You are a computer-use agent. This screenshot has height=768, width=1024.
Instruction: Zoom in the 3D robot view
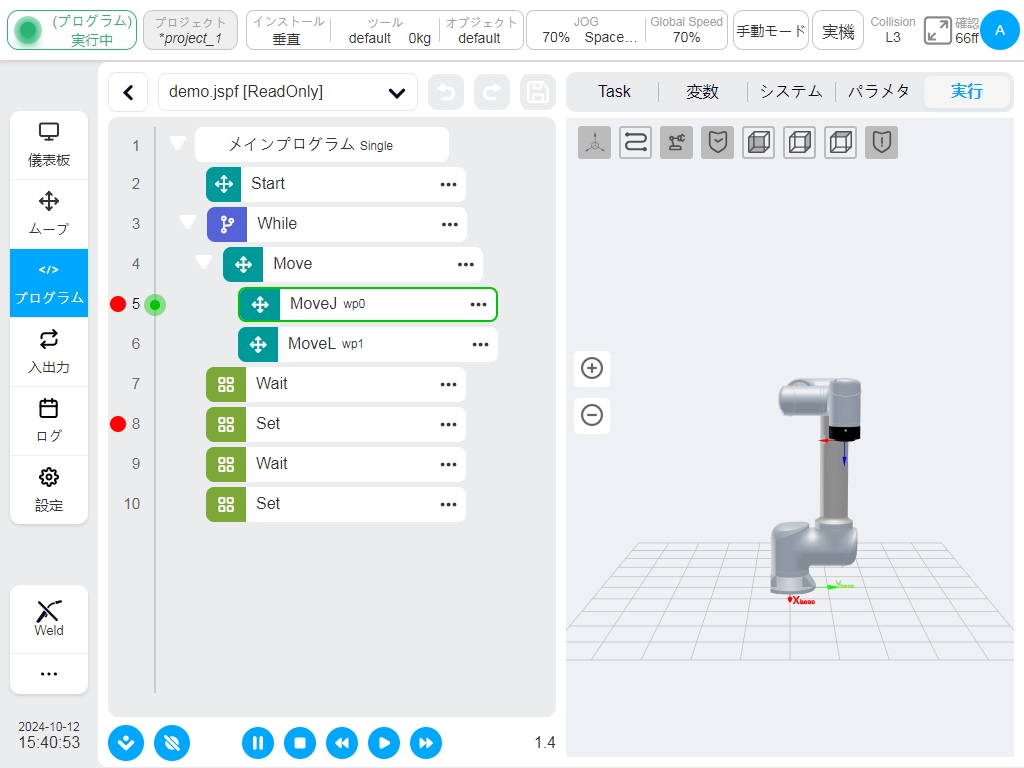pyautogui.click(x=592, y=368)
